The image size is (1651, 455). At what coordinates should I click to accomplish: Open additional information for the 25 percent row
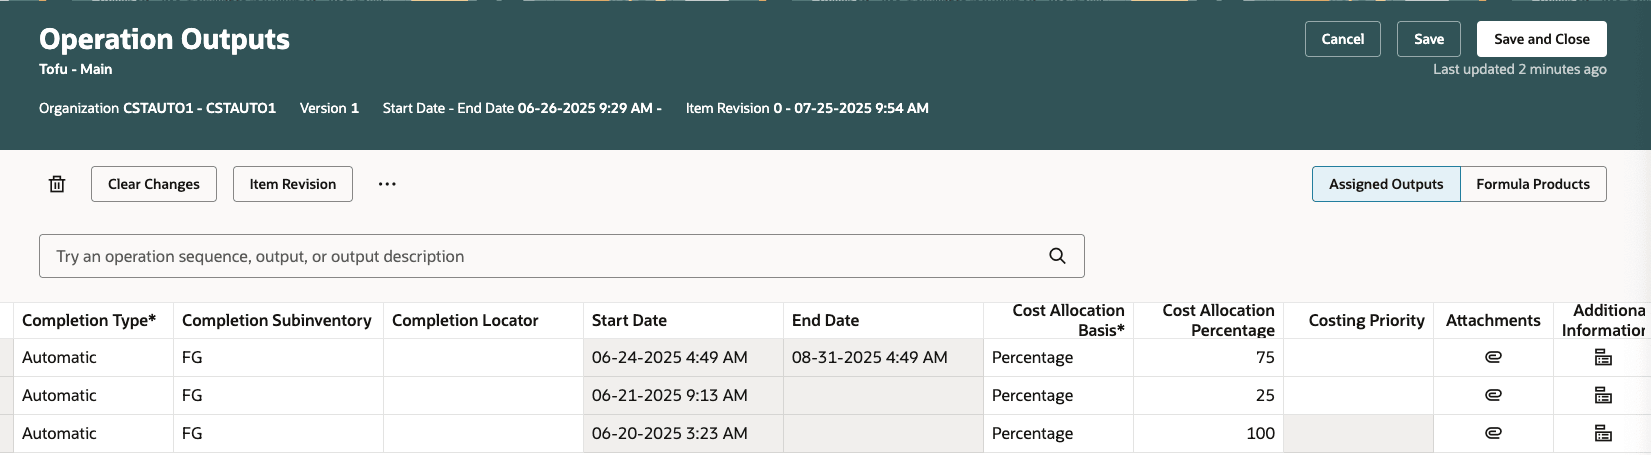pos(1602,395)
